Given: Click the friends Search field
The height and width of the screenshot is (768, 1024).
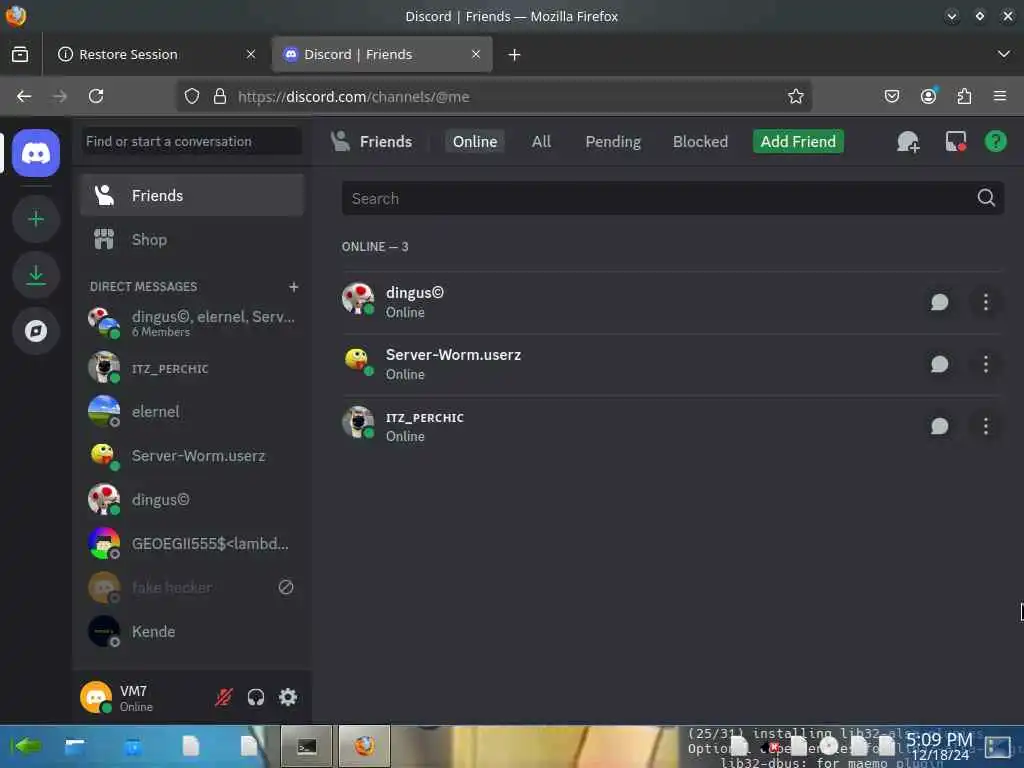Looking at the screenshot, I should coord(673,198).
